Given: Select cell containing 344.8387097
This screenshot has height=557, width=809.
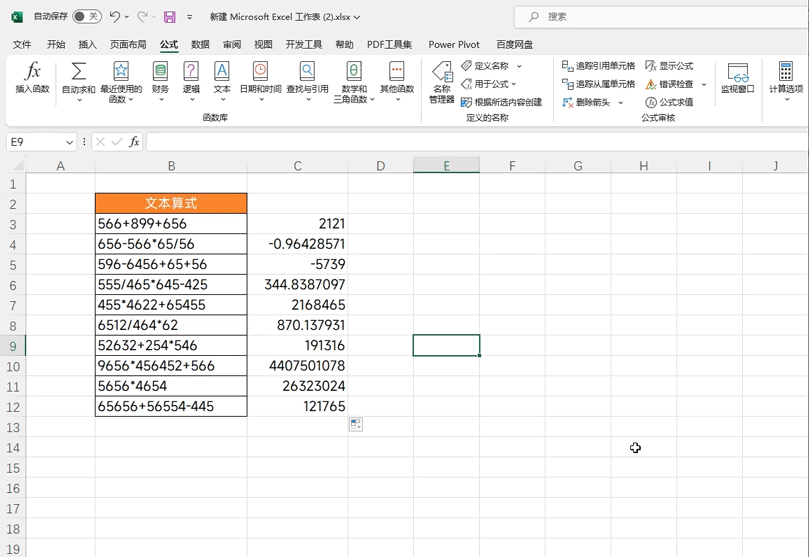Looking at the screenshot, I should [x=297, y=285].
